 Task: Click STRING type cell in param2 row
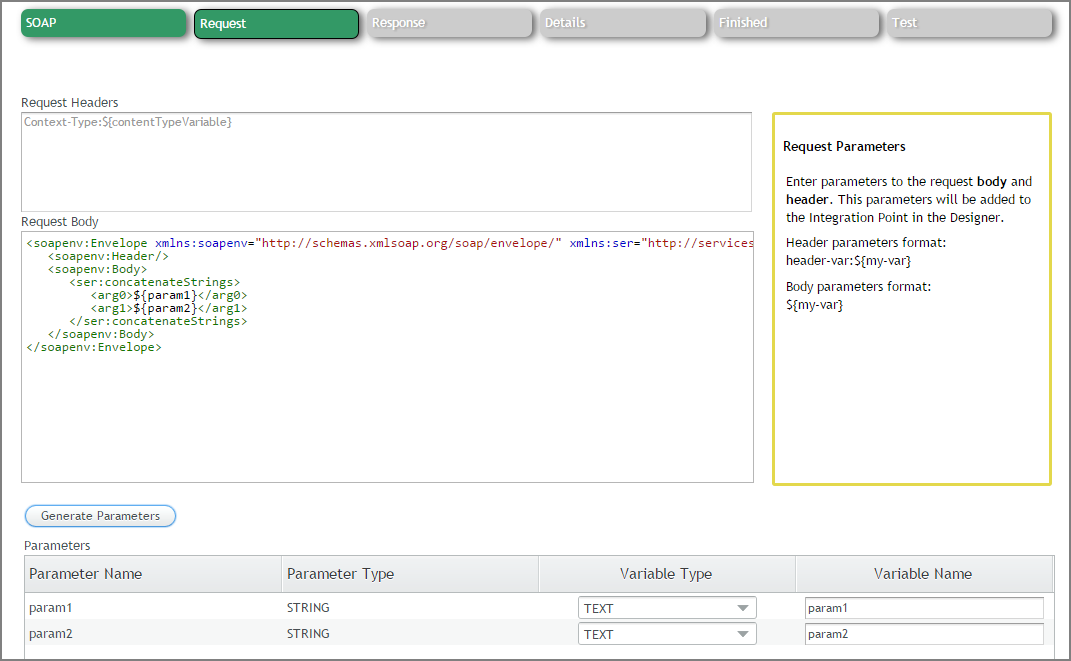point(308,634)
